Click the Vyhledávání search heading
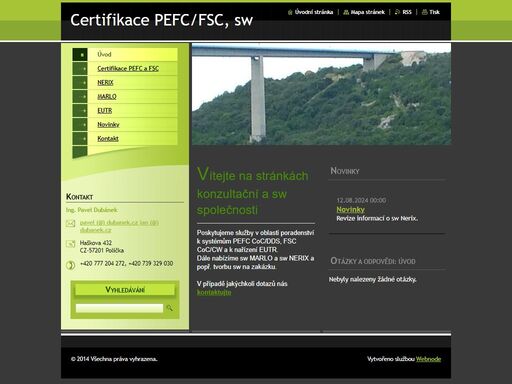Image resolution: width=512 pixels, height=384 pixels. [x=125, y=290]
